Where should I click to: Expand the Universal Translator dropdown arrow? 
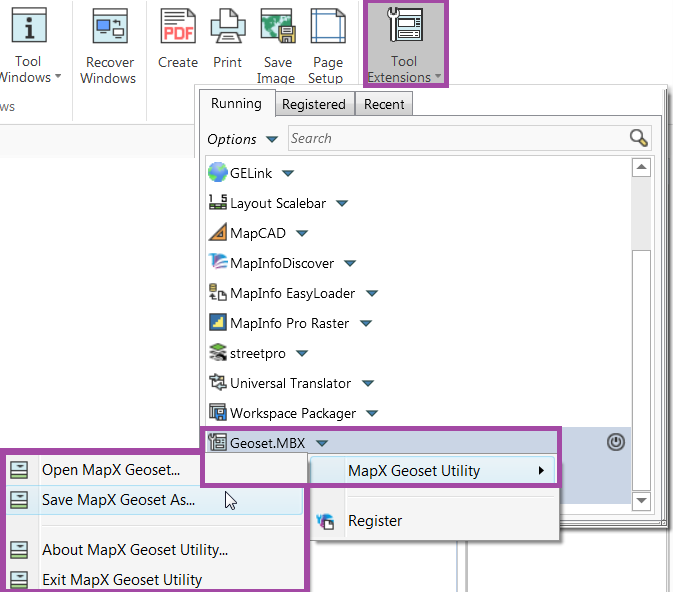pos(368,383)
